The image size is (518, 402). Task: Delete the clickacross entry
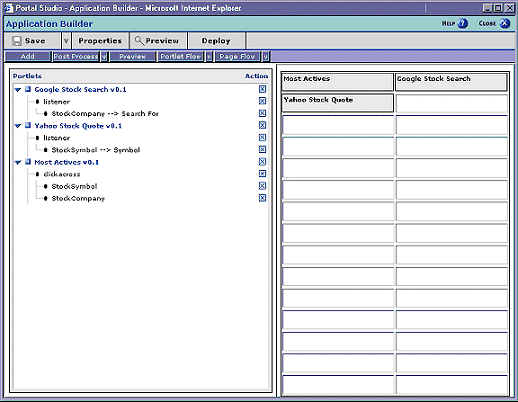coord(262,174)
